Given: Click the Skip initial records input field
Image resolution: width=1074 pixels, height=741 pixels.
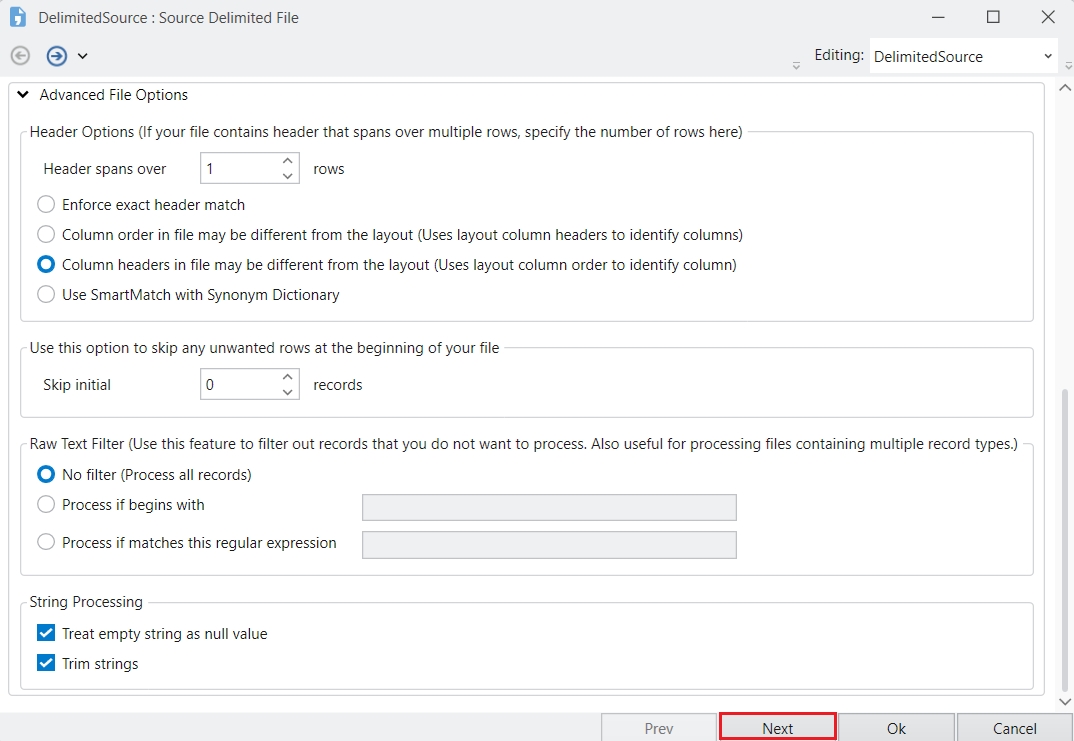Looking at the screenshot, I should click(237, 385).
